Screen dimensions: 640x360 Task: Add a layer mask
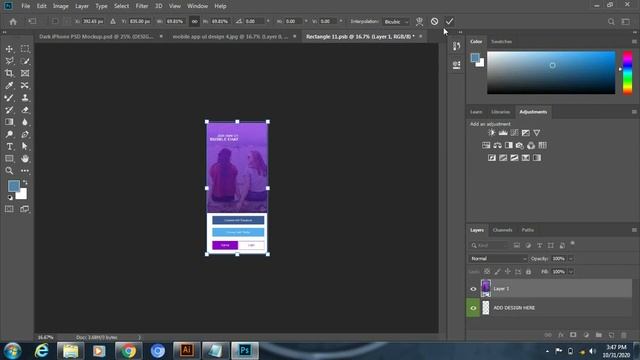pyautogui.click(x=573, y=335)
